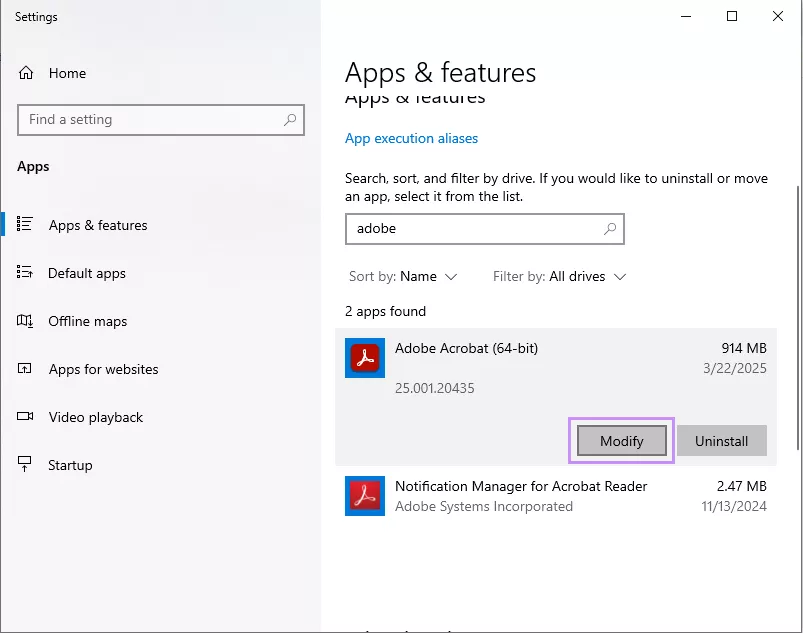The image size is (803, 633).
Task: Click the Apps for websites icon
Action: (x=26, y=369)
